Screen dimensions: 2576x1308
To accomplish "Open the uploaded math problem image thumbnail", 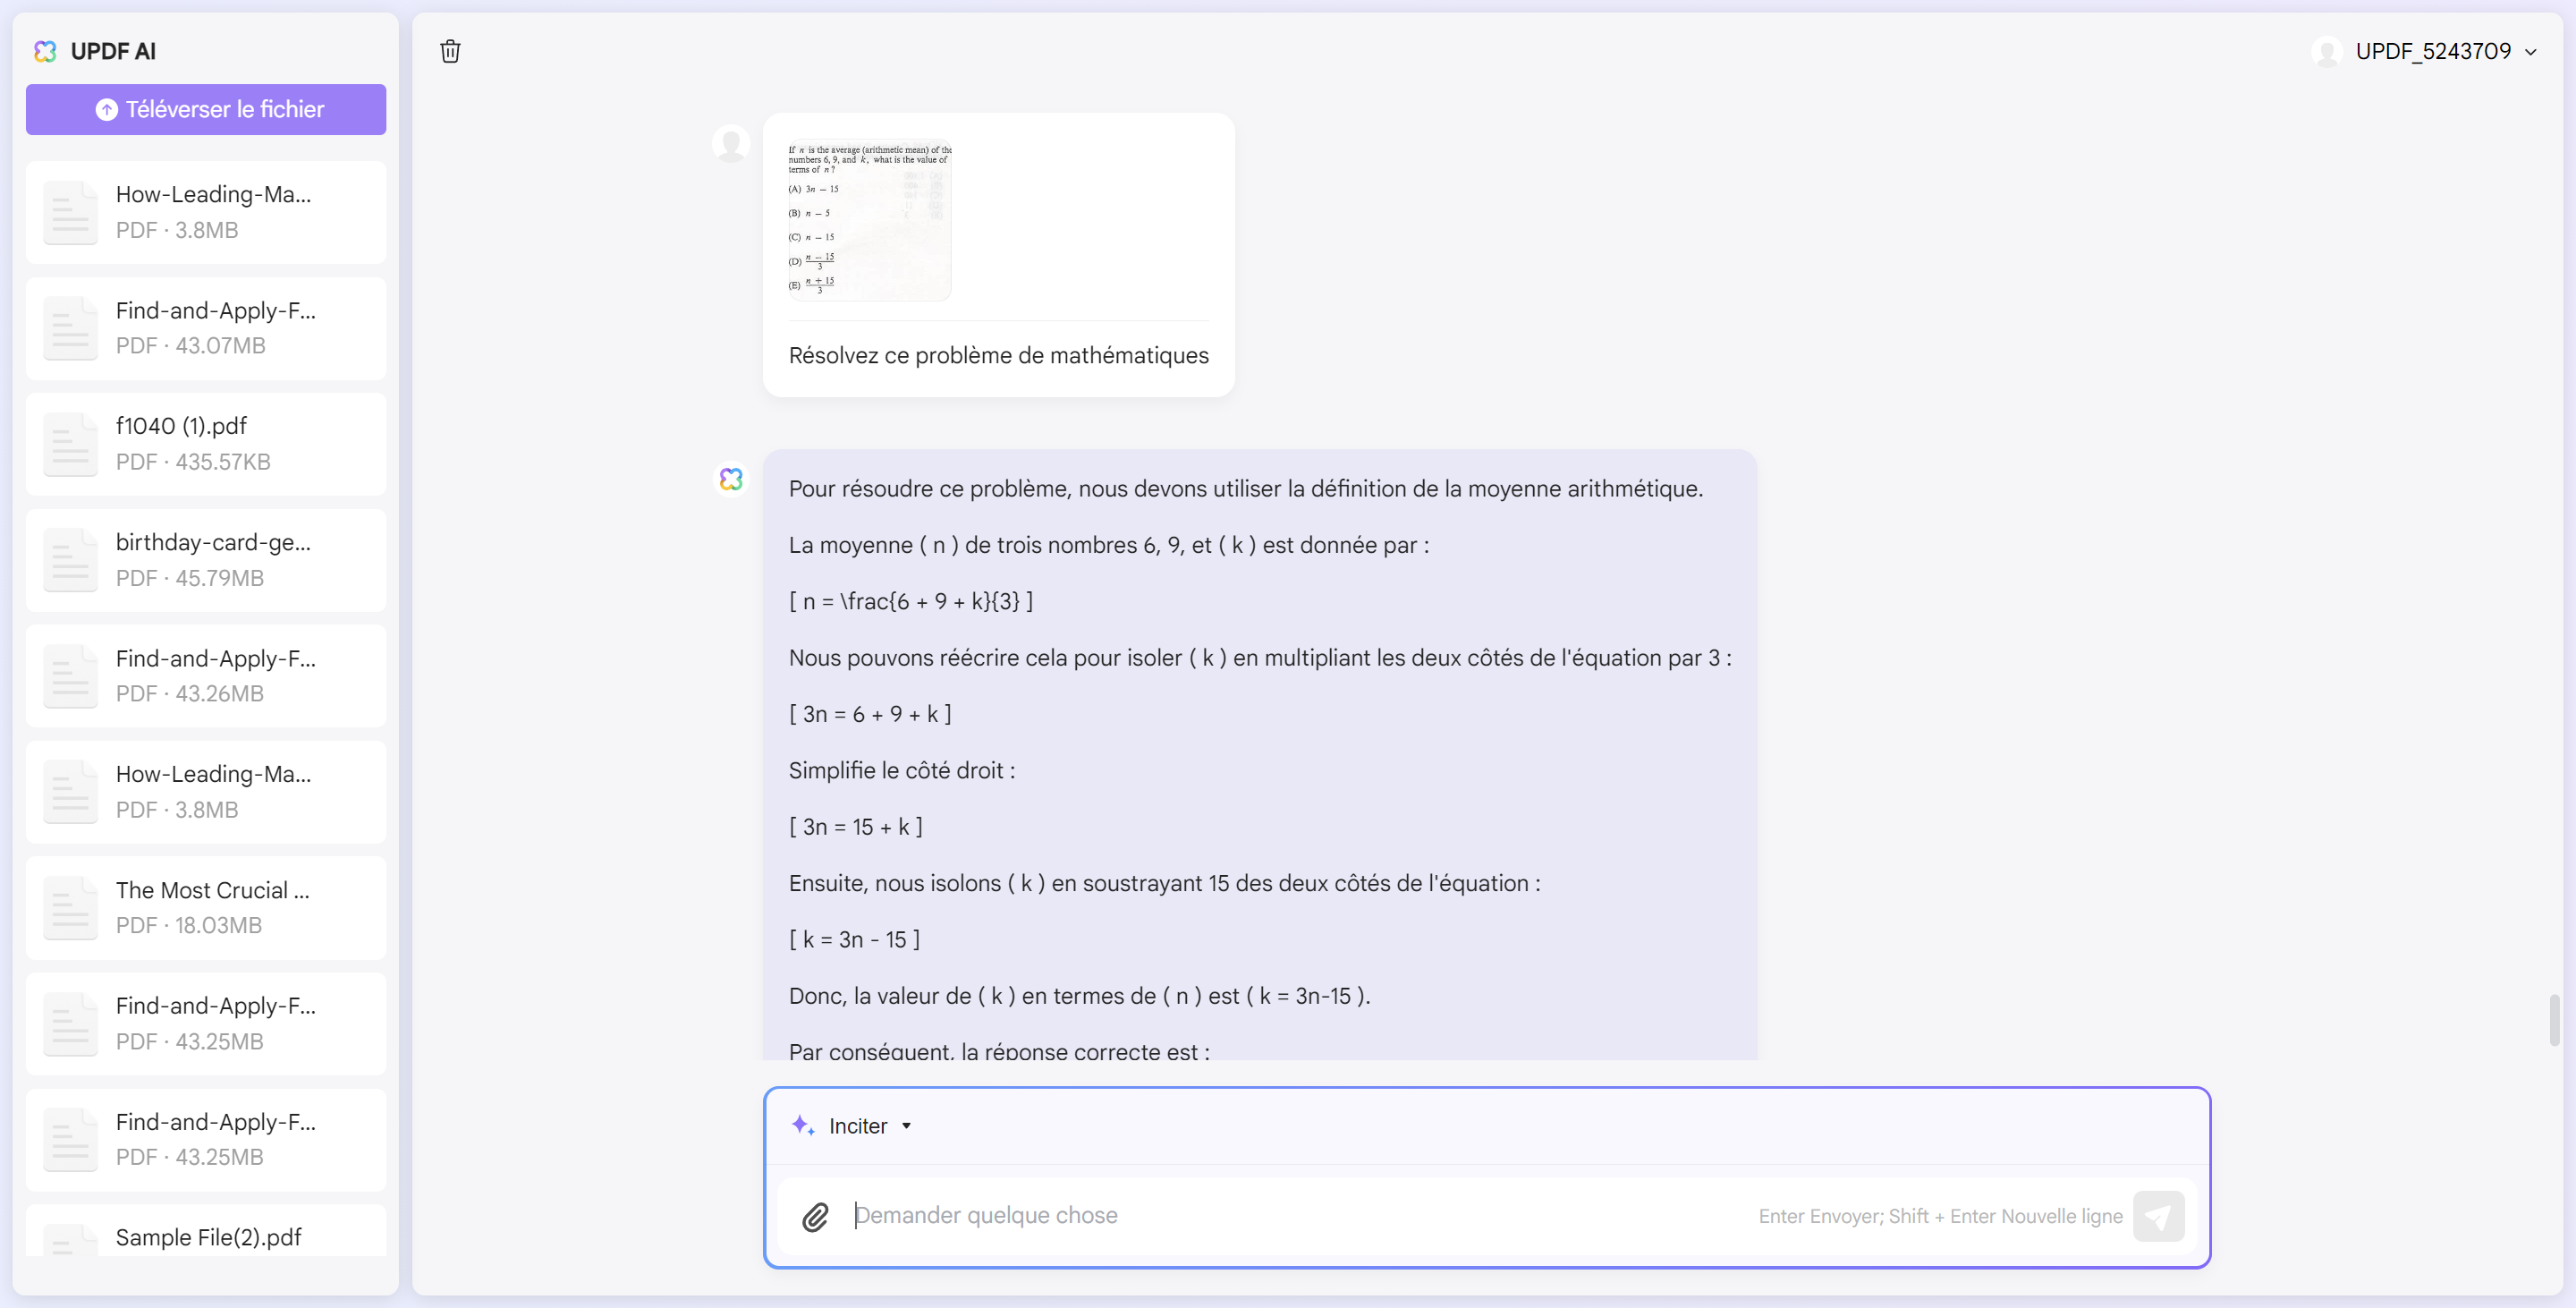I will 869,221.
